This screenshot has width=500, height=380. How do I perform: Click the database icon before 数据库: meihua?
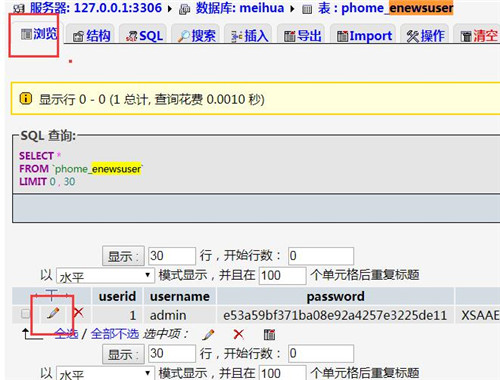(184, 9)
